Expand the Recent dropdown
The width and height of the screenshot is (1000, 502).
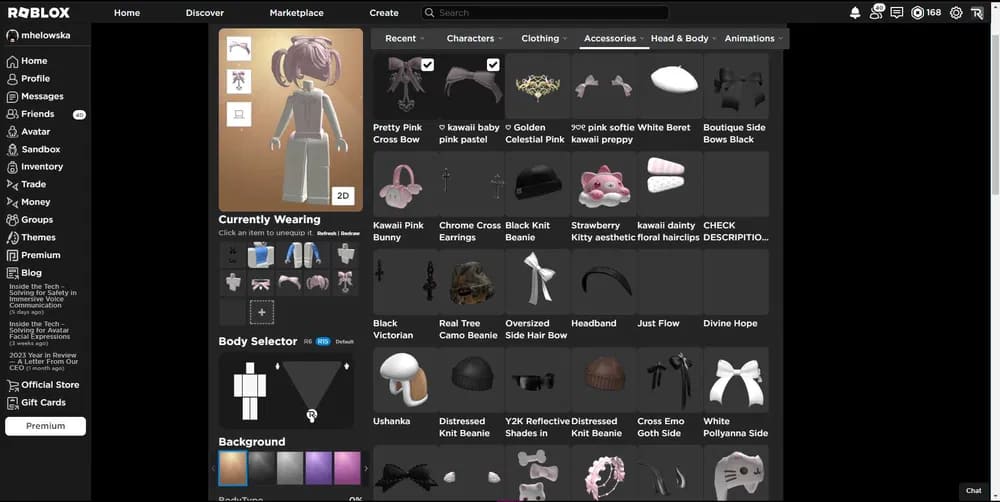405,38
